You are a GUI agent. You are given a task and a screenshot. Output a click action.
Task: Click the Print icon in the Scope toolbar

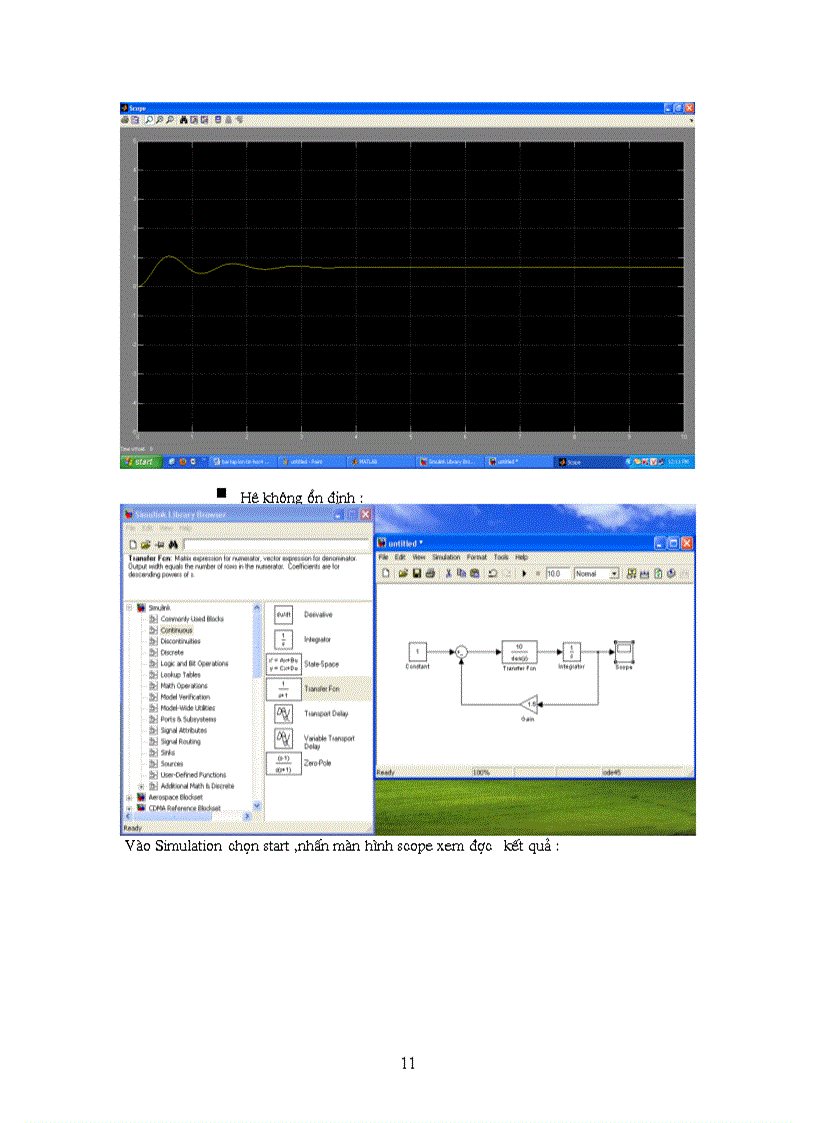125,120
